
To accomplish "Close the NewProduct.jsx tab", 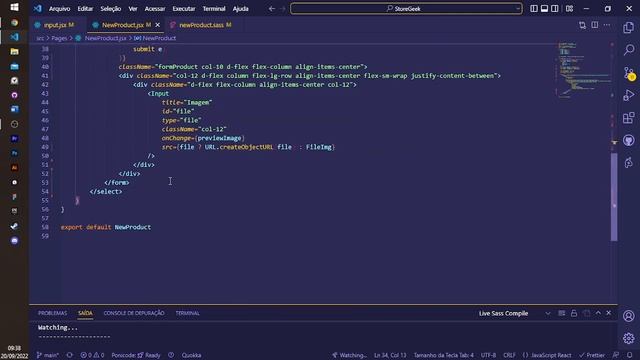I will [158, 25].
